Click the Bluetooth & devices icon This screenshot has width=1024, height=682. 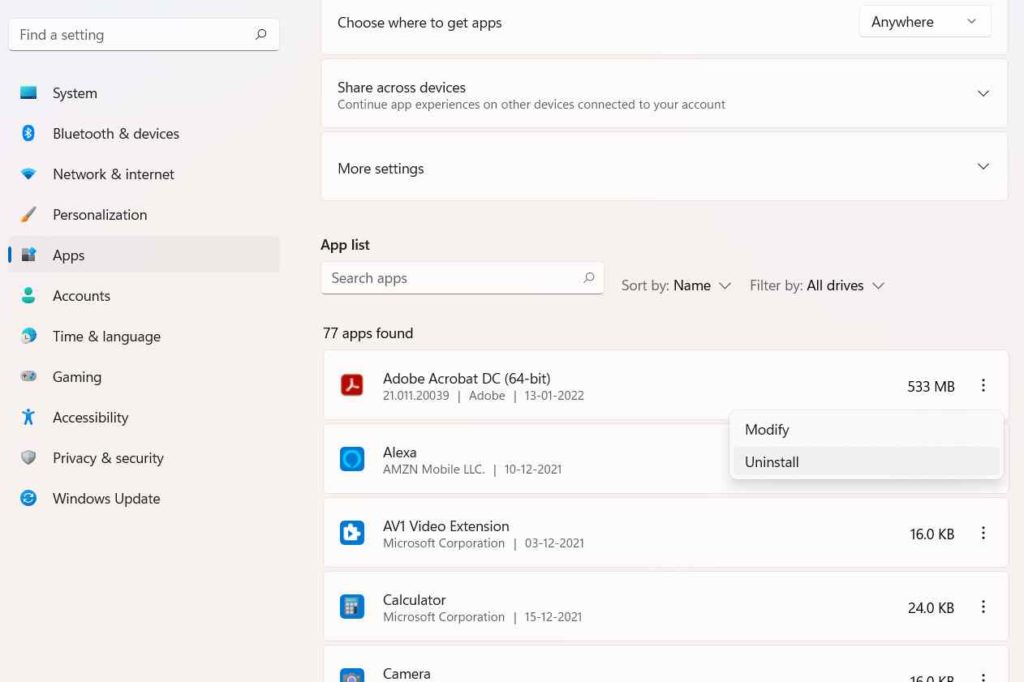[x=28, y=133]
